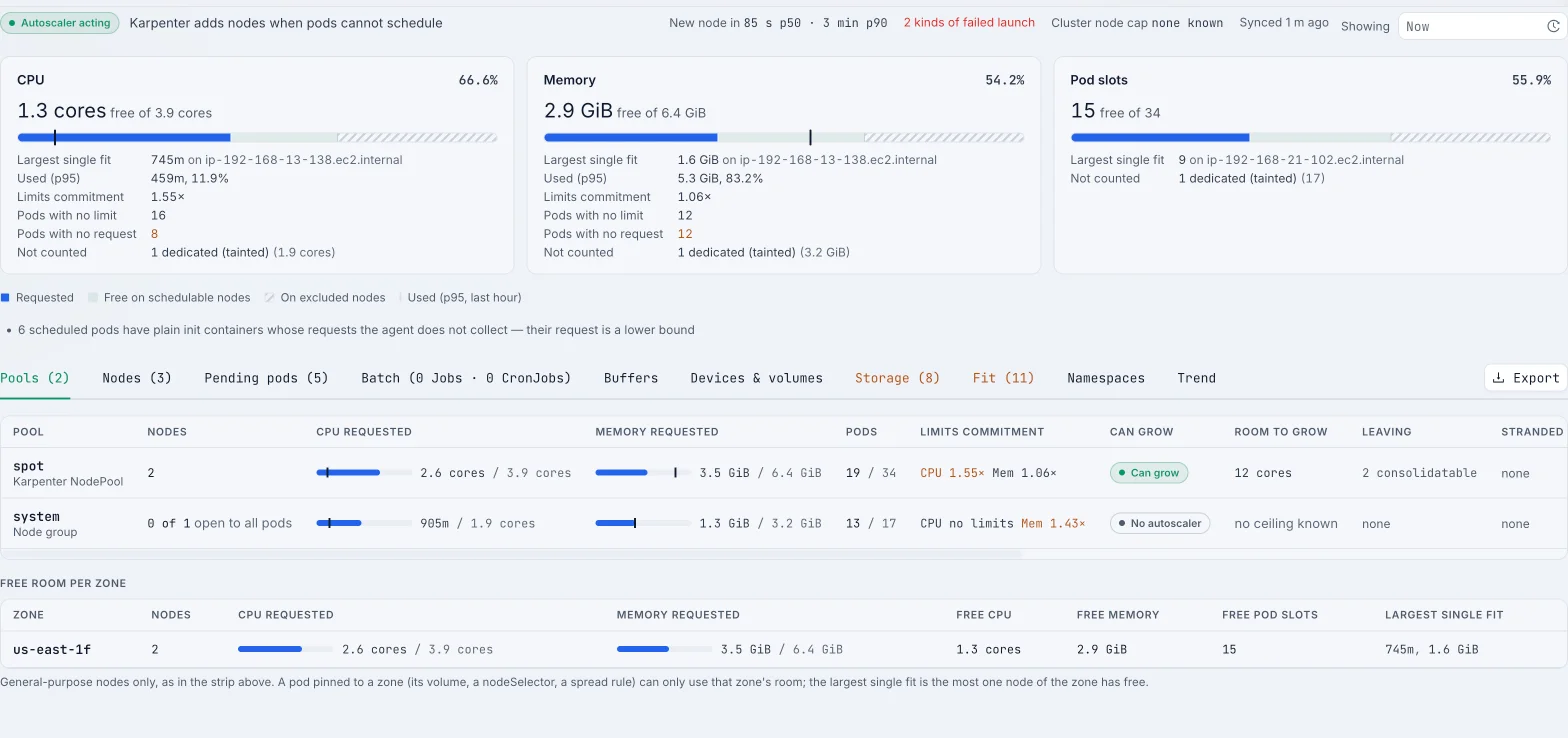The height and width of the screenshot is (738, 1568).
Task: Click the Export button
Action: coord(1525,378)
